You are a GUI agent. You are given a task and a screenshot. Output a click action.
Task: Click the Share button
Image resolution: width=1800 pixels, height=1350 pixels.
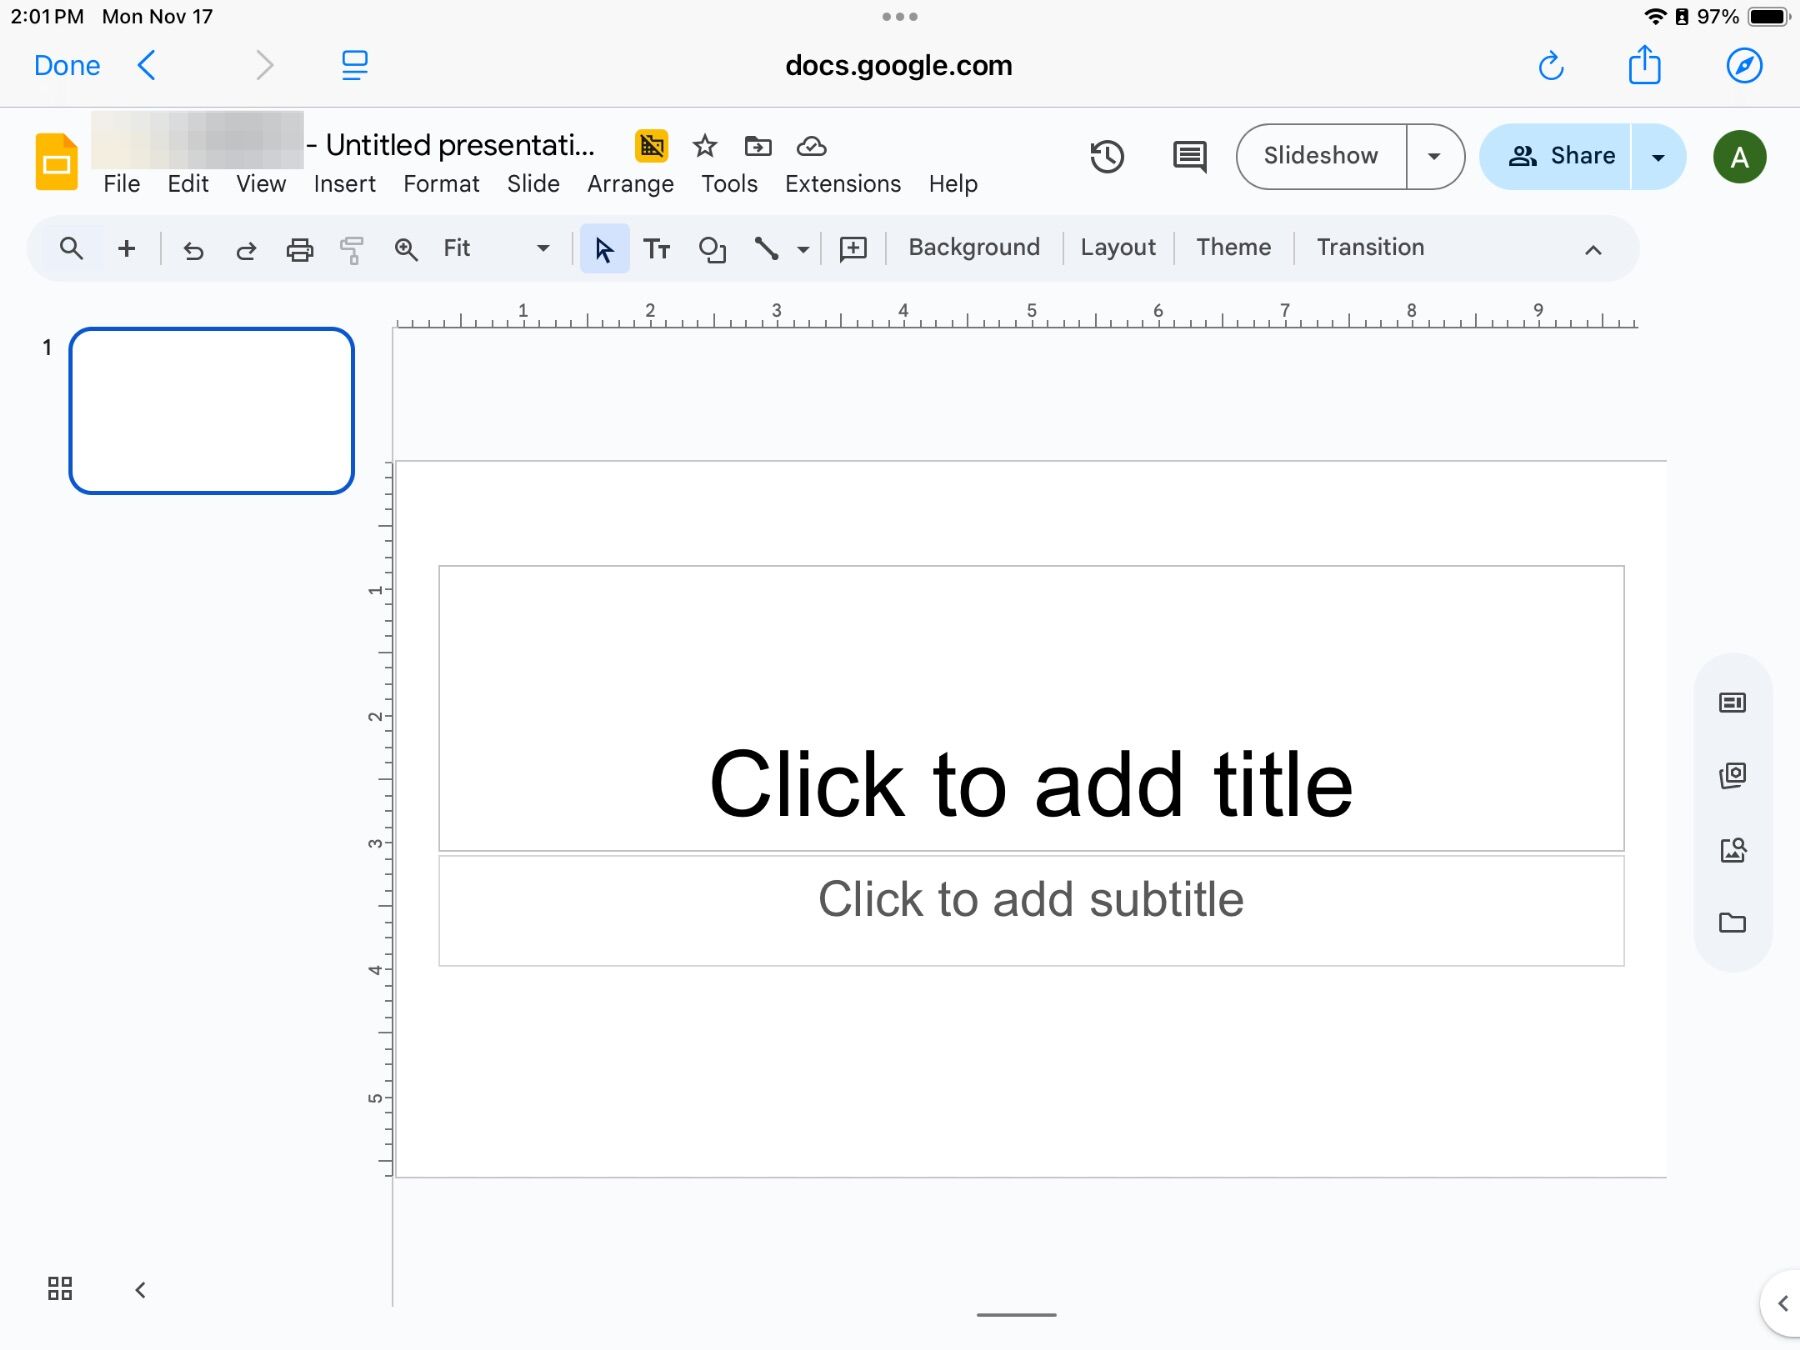click(1556, 156)
